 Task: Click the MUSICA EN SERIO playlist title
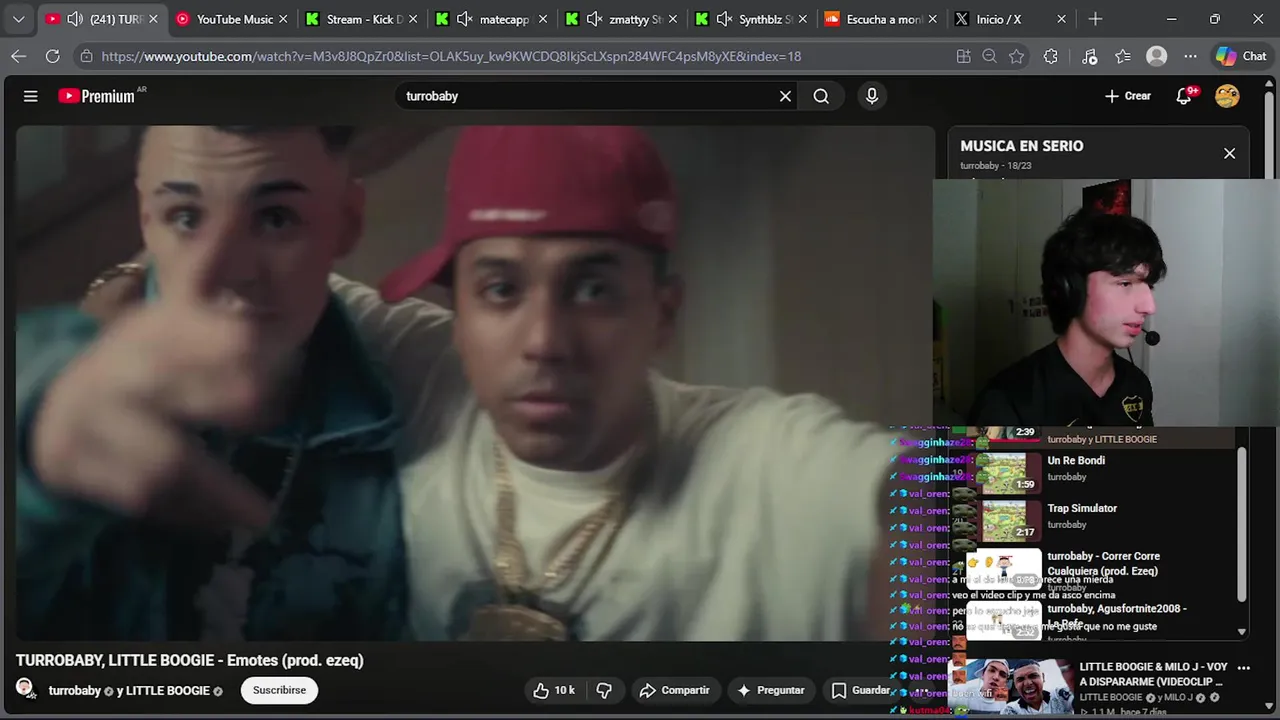[x=1021, y=146]
